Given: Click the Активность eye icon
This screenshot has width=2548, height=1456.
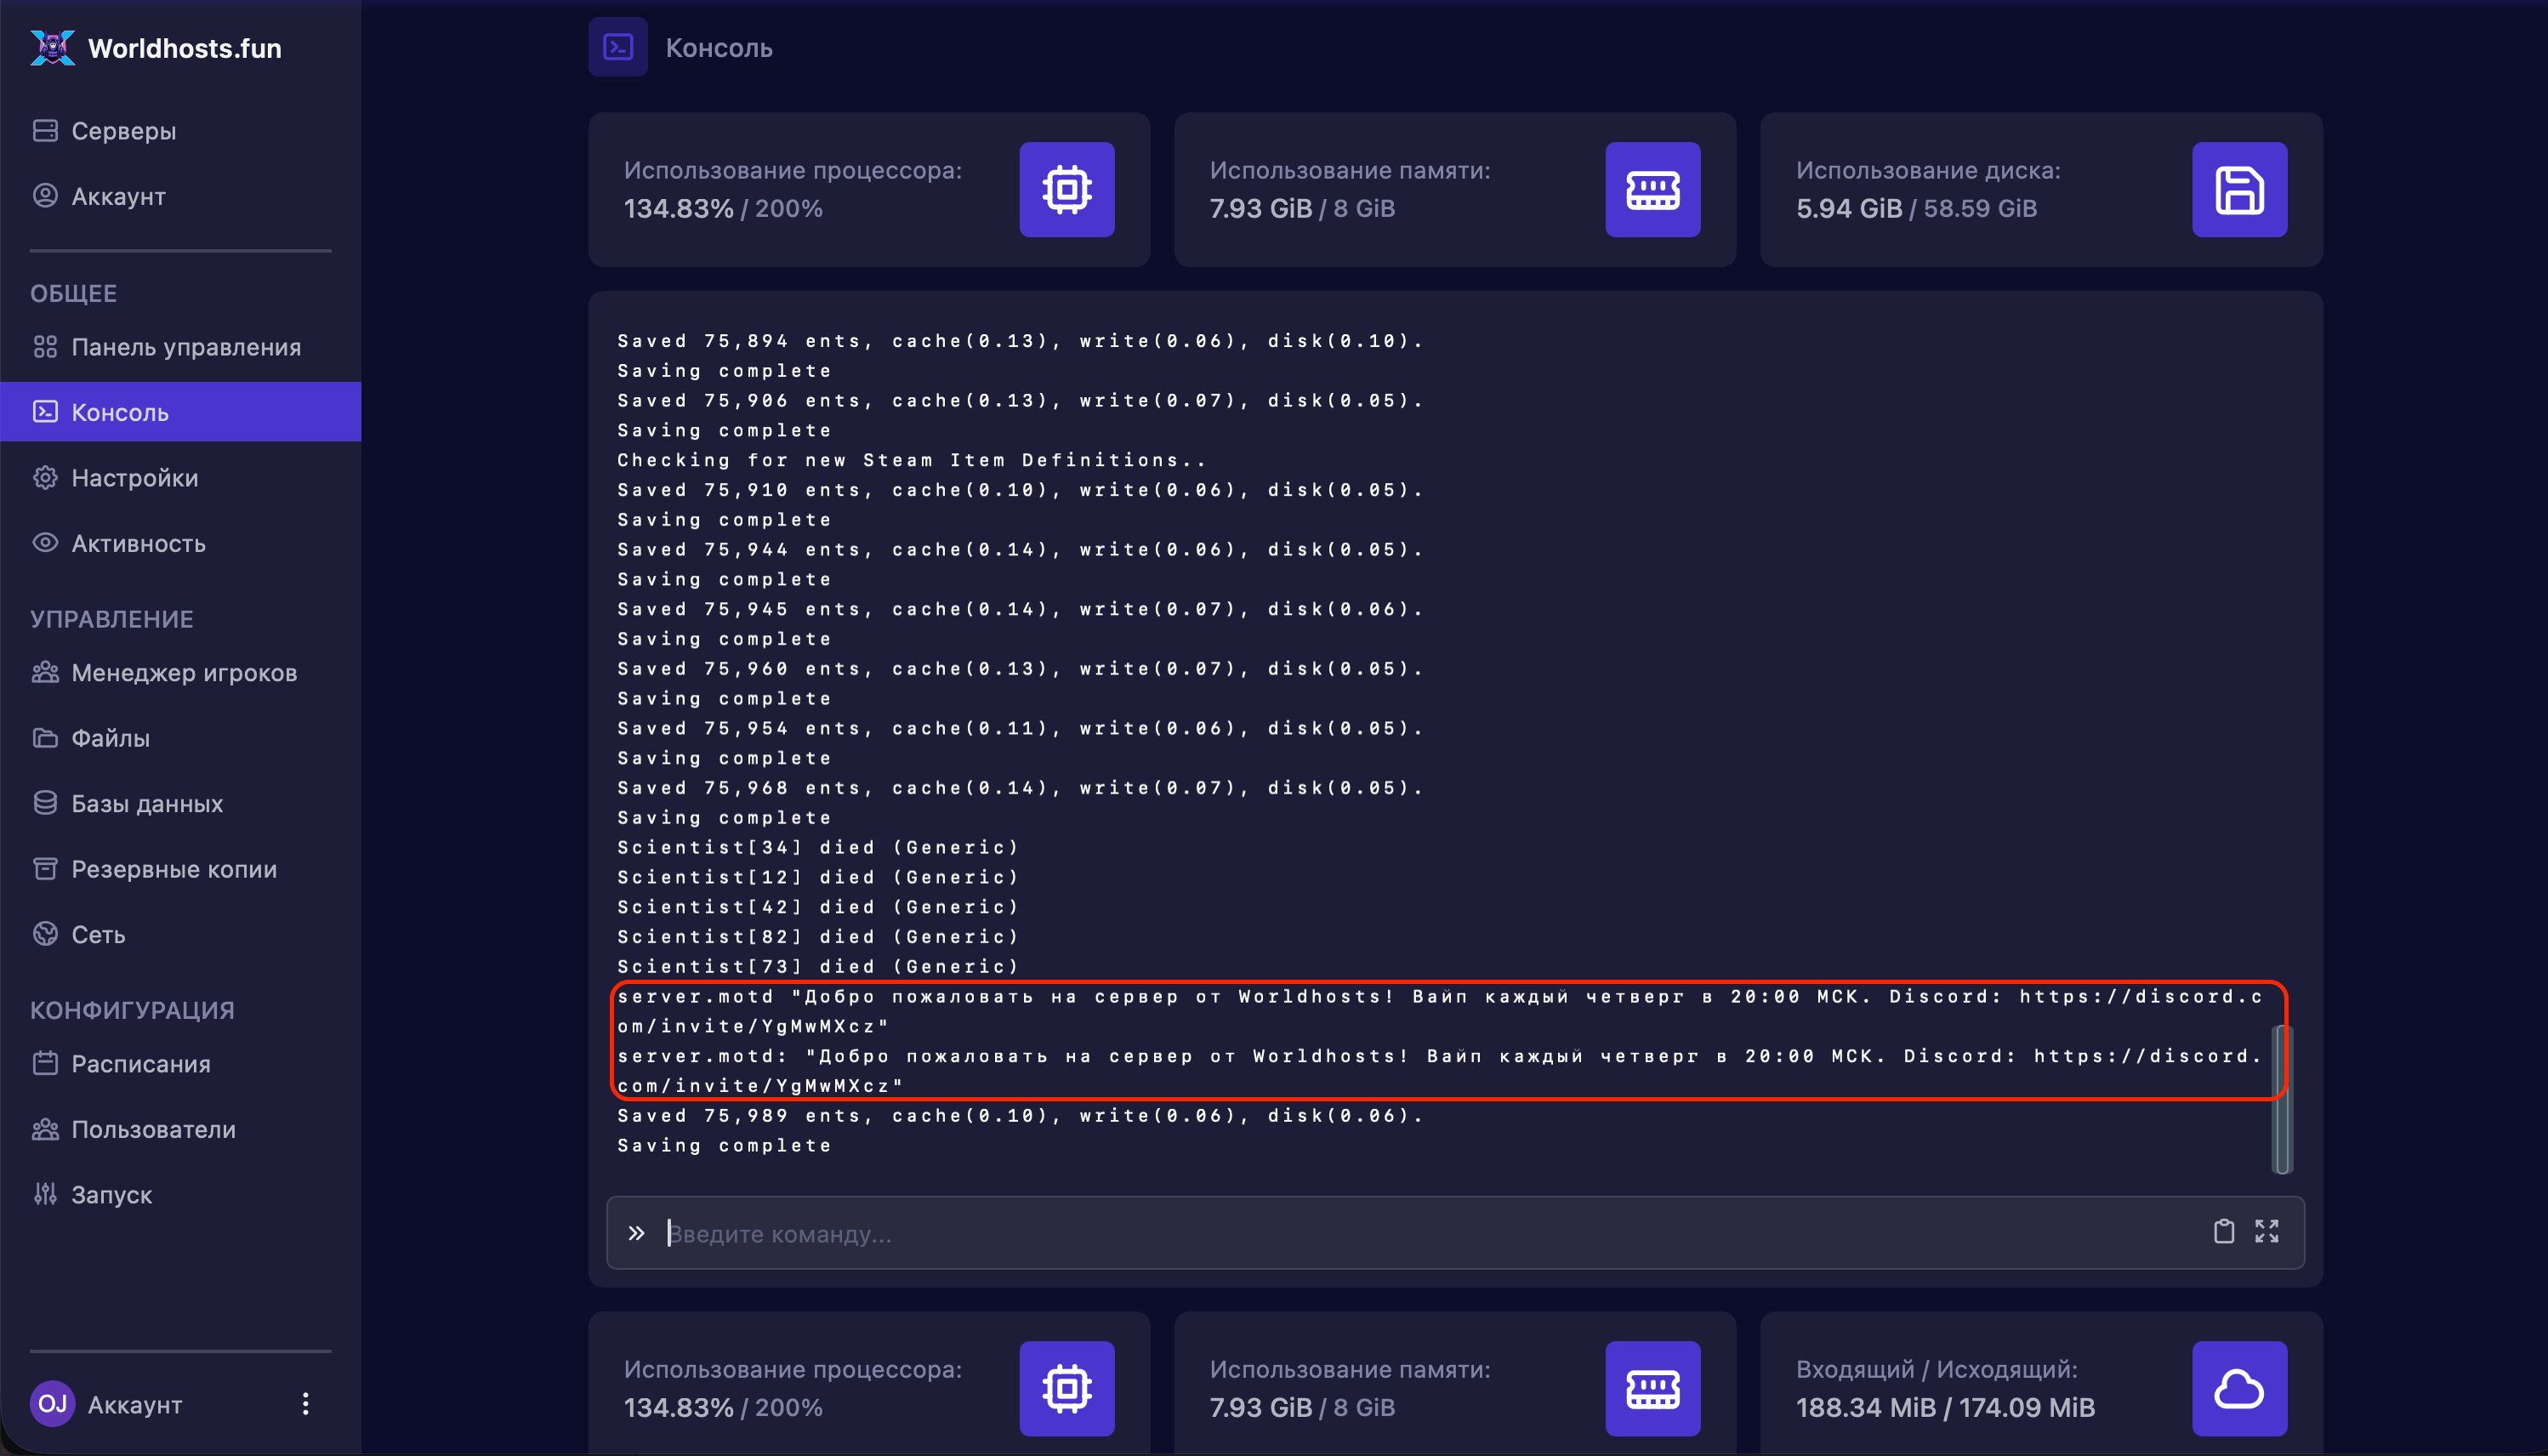Looking at the screenshot, I should [45, 543].
